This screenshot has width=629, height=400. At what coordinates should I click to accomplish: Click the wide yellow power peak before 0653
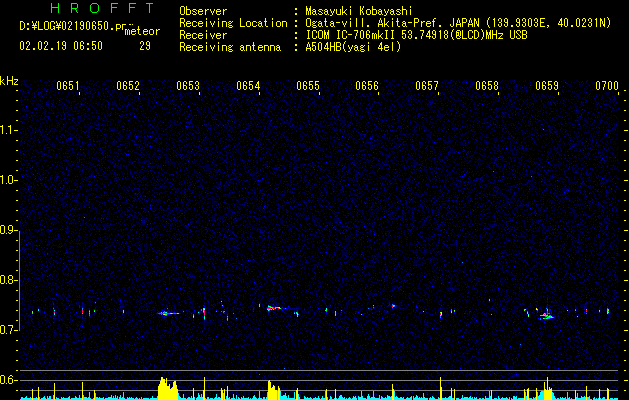point(168,388)
